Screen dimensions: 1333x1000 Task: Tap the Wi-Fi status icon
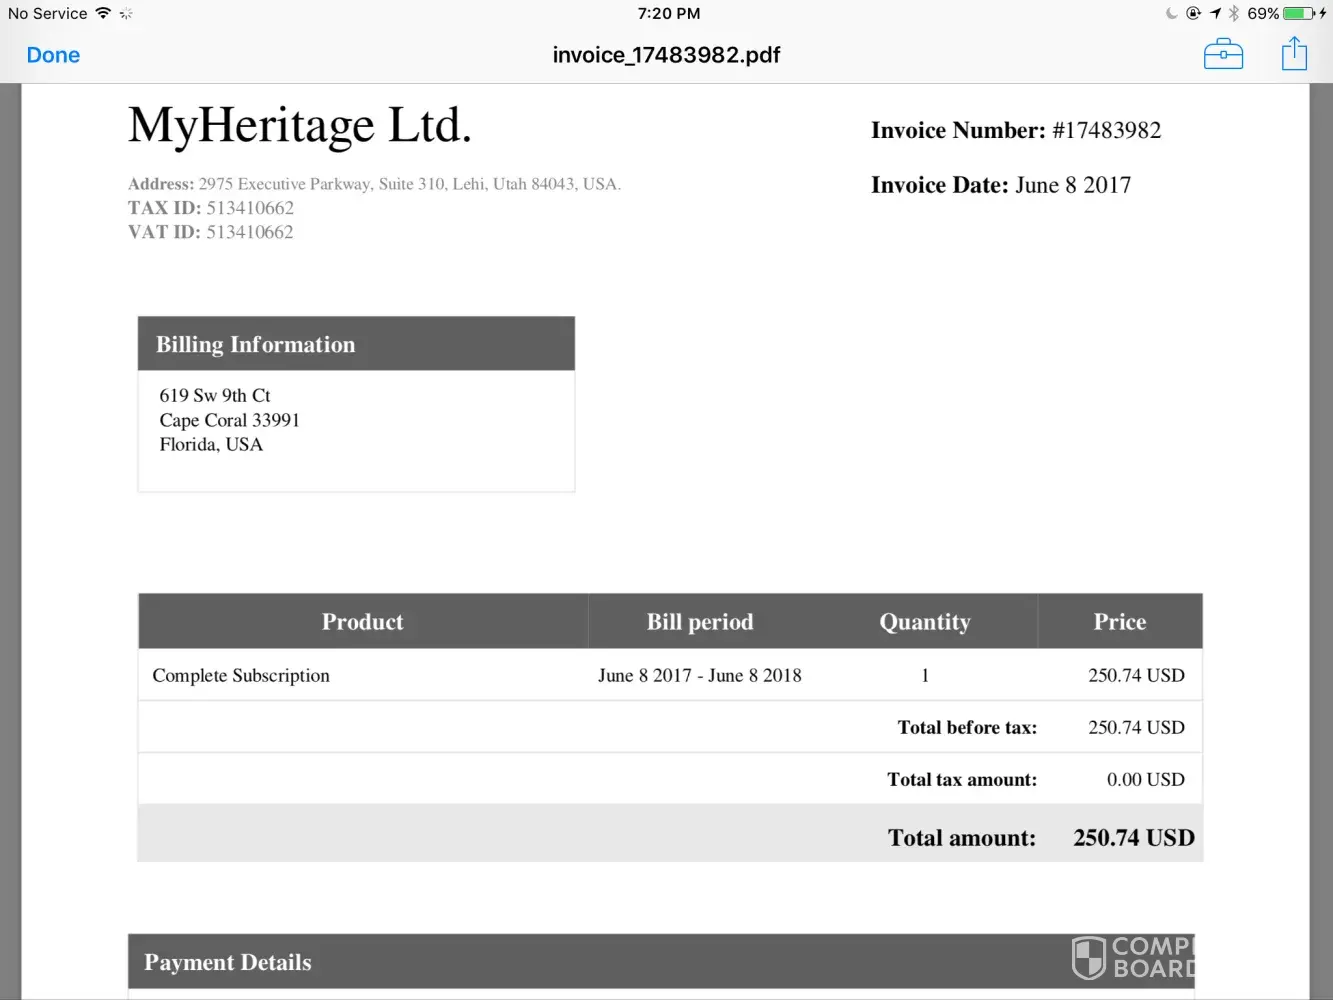click(103, 13)
